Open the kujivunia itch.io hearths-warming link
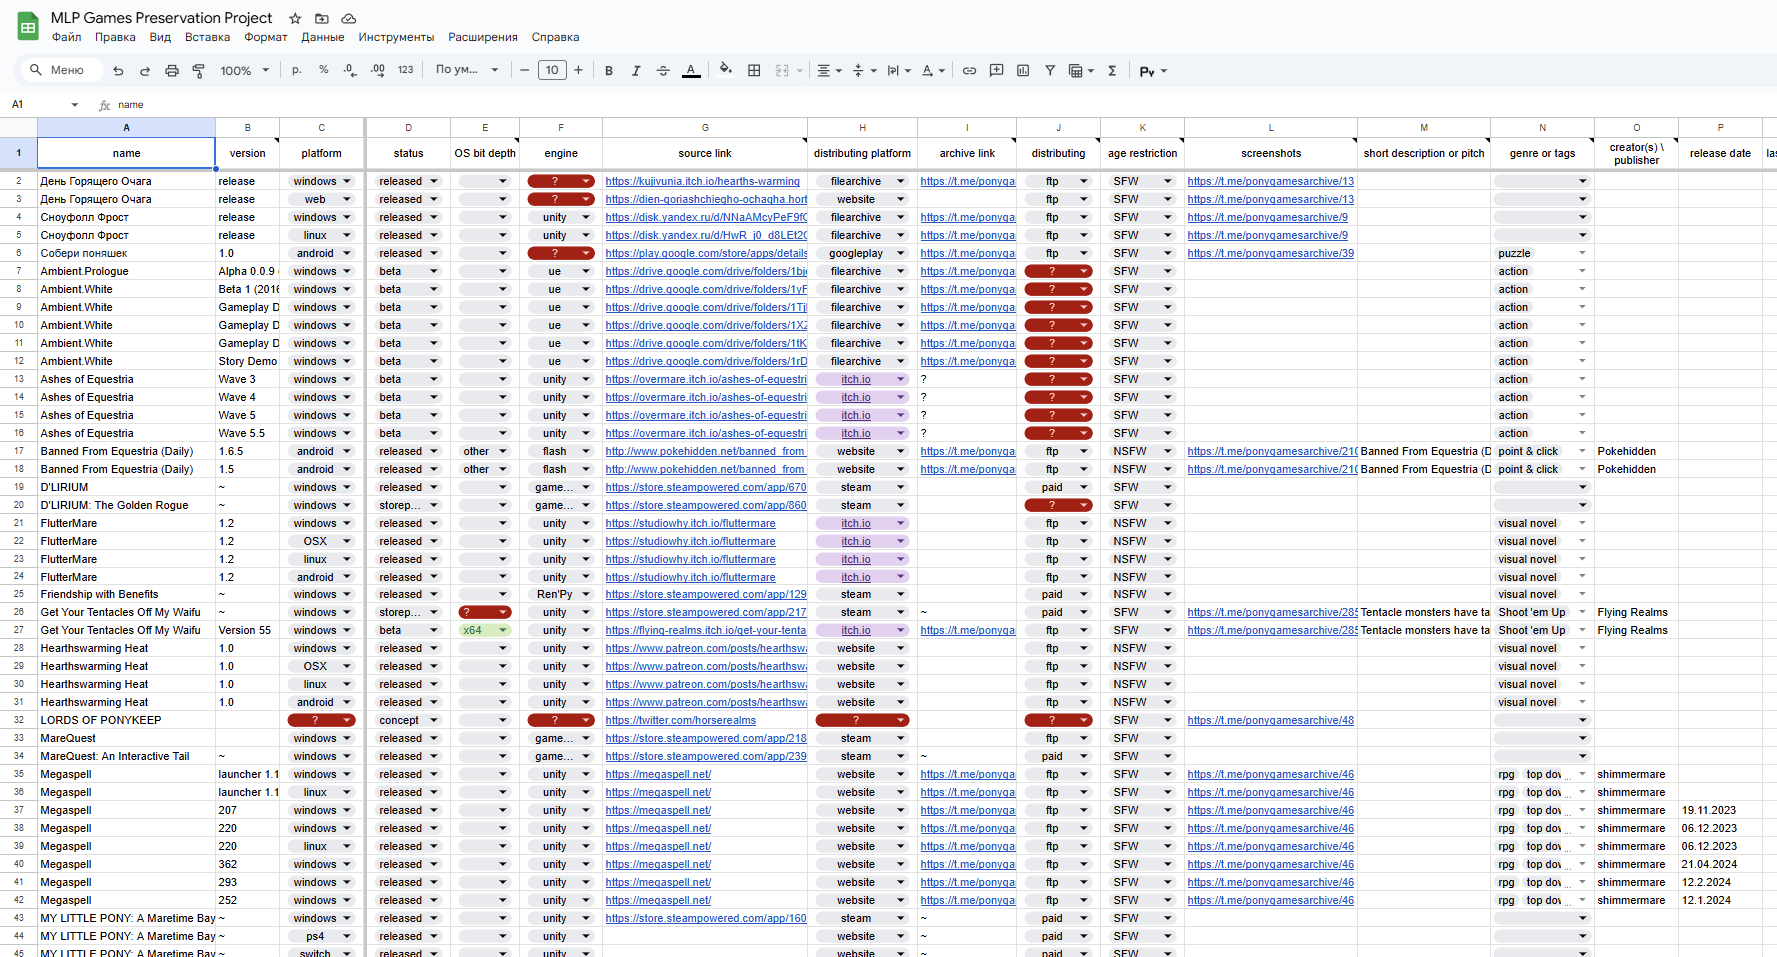 tap(702, 181)
